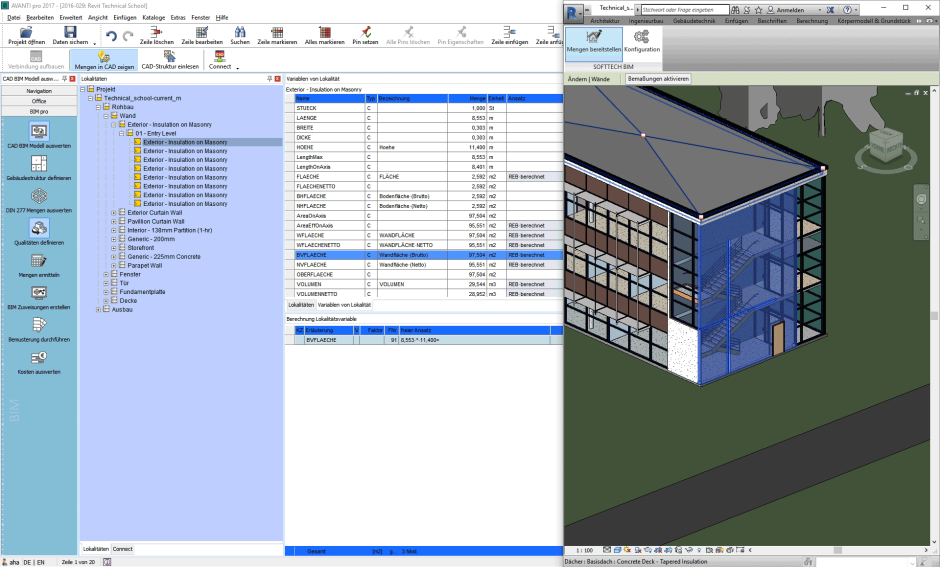Image resolution: width=940 pixels, height=567 pixels.
Task: Open the Extras menu
Action: click(178, 17)
